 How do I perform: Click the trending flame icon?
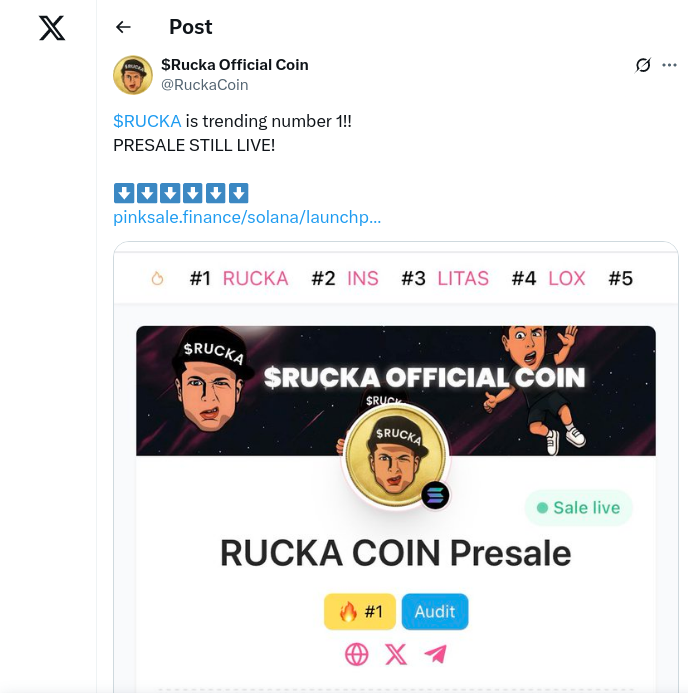click(x=157, y=279)
